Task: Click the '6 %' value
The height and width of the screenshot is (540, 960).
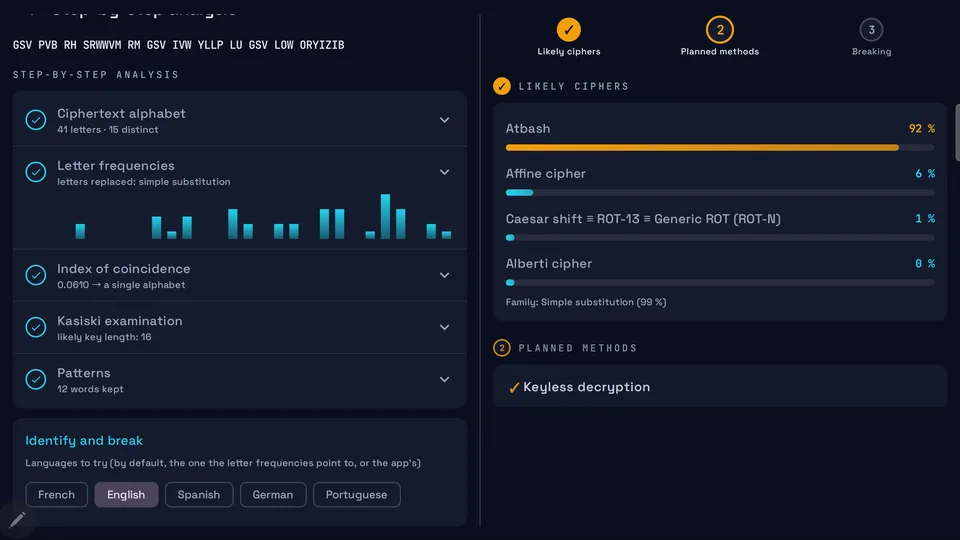Action: tap(924, 174)
